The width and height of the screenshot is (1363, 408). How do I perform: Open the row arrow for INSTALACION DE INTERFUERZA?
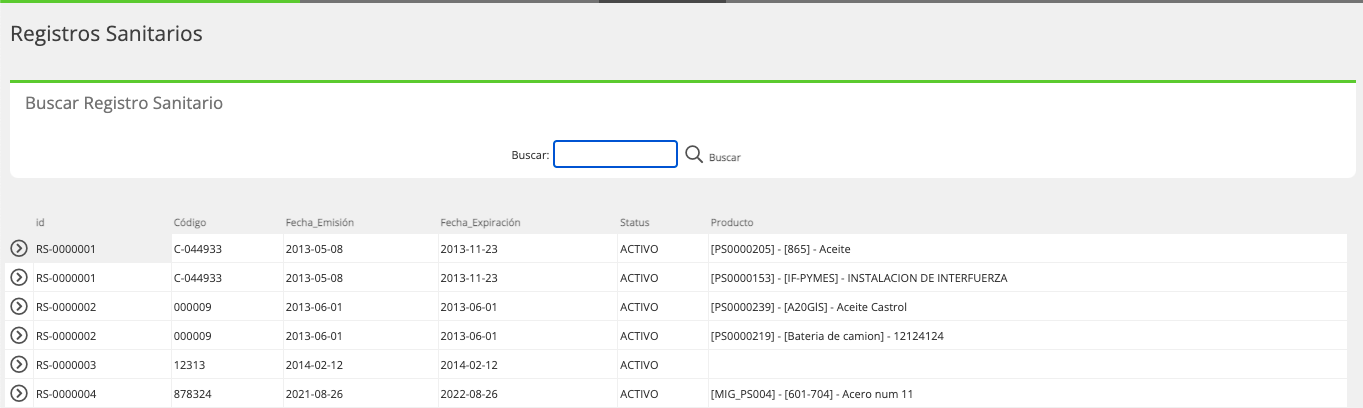point(18,277)
